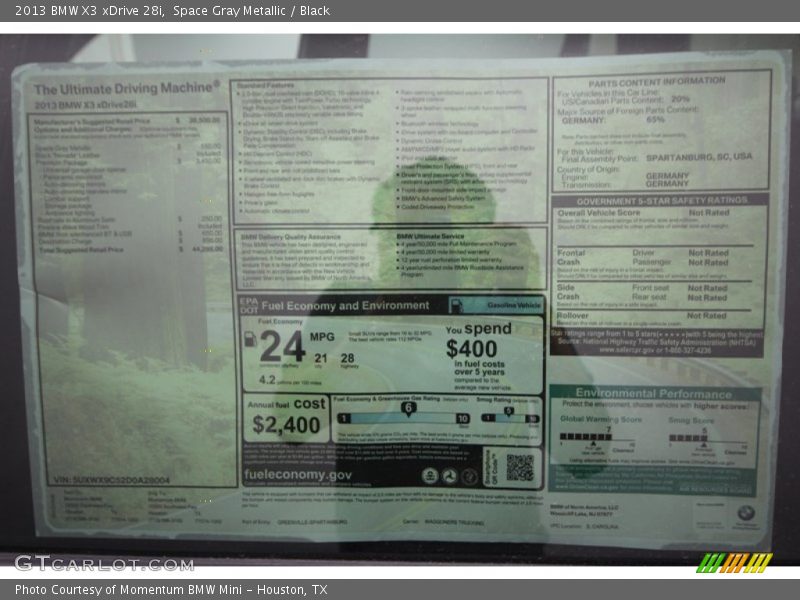This screenshot has width=800, height=600.
Task: Click "PARTS CONTENT INFORMATION" heading
Action: (657, 82)
